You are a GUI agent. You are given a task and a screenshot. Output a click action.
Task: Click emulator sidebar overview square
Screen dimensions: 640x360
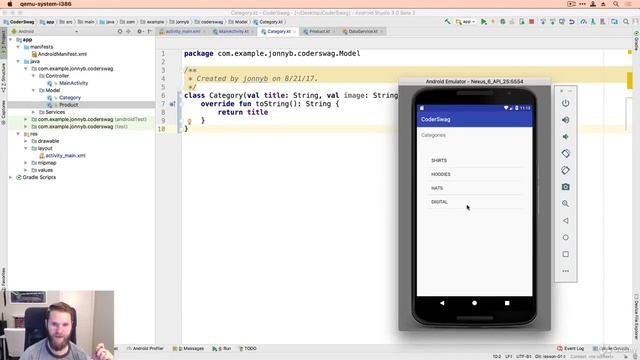pos(565,254)
